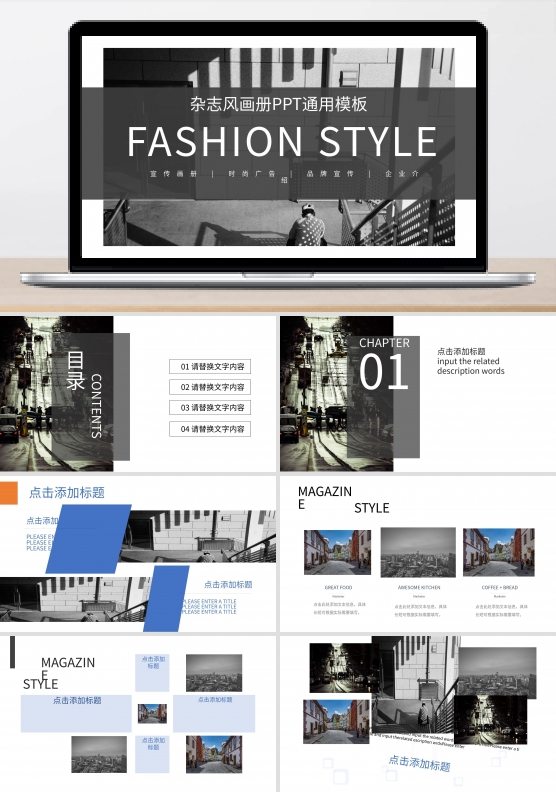Open the 目录 CONTENTS slide thumbnail
This screenshot has height=792, width=556.
tap(138, 394)
